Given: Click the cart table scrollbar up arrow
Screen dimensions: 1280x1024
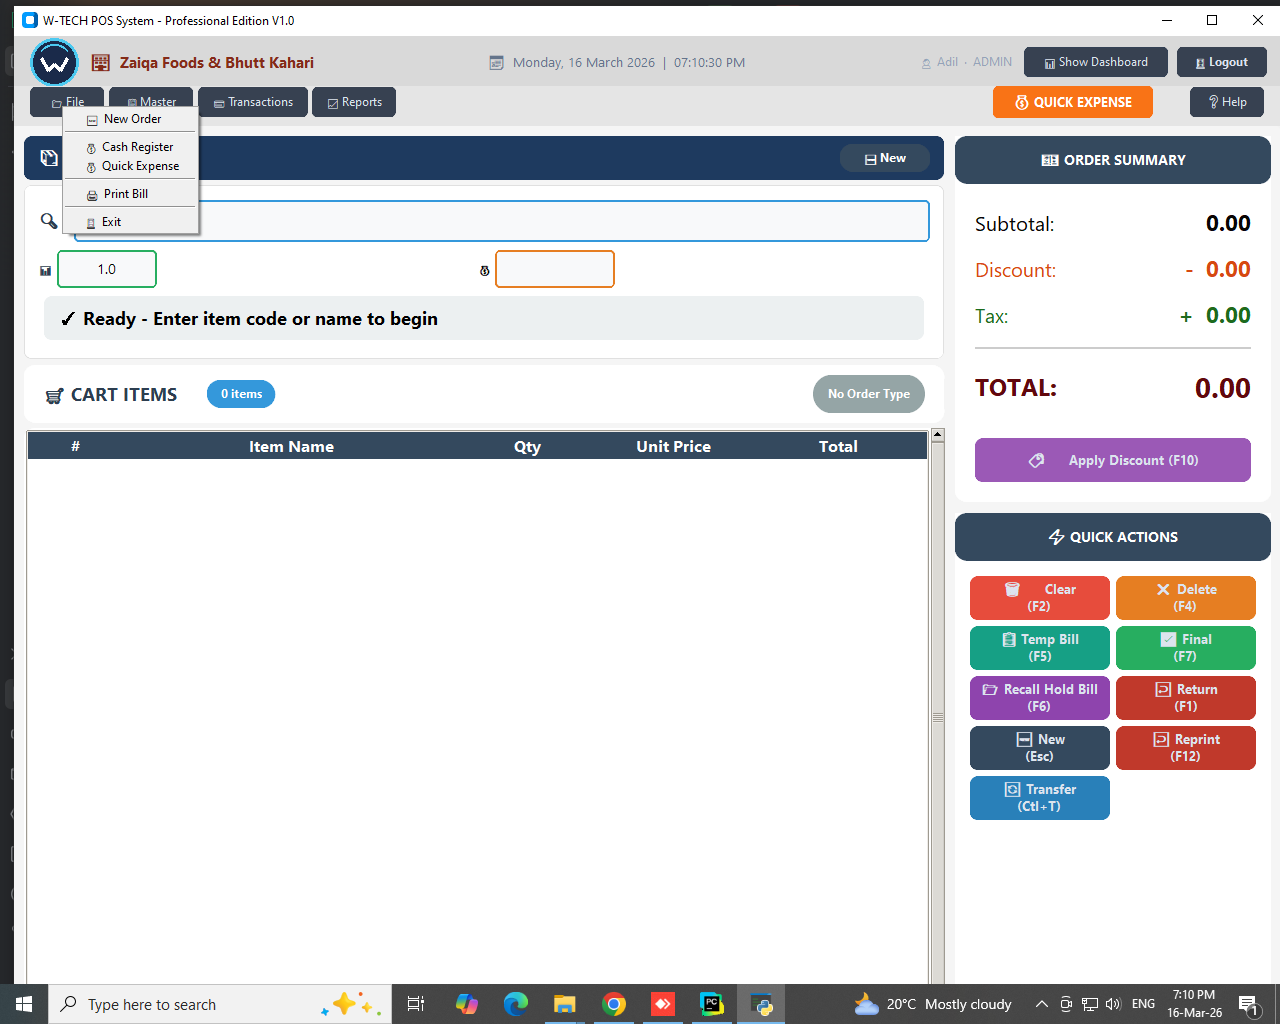Looking at the screenshot, I should pyautogui.click(x=938, y=435).
